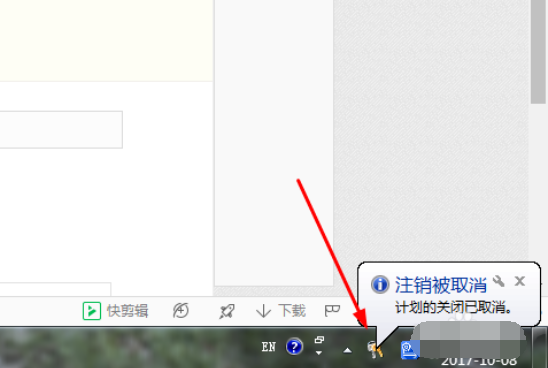The height and width of the screenshot is (368, 548).
Task: Show hidden tray icons arrow
Action: pyautogui.click(x=347, y=350)
